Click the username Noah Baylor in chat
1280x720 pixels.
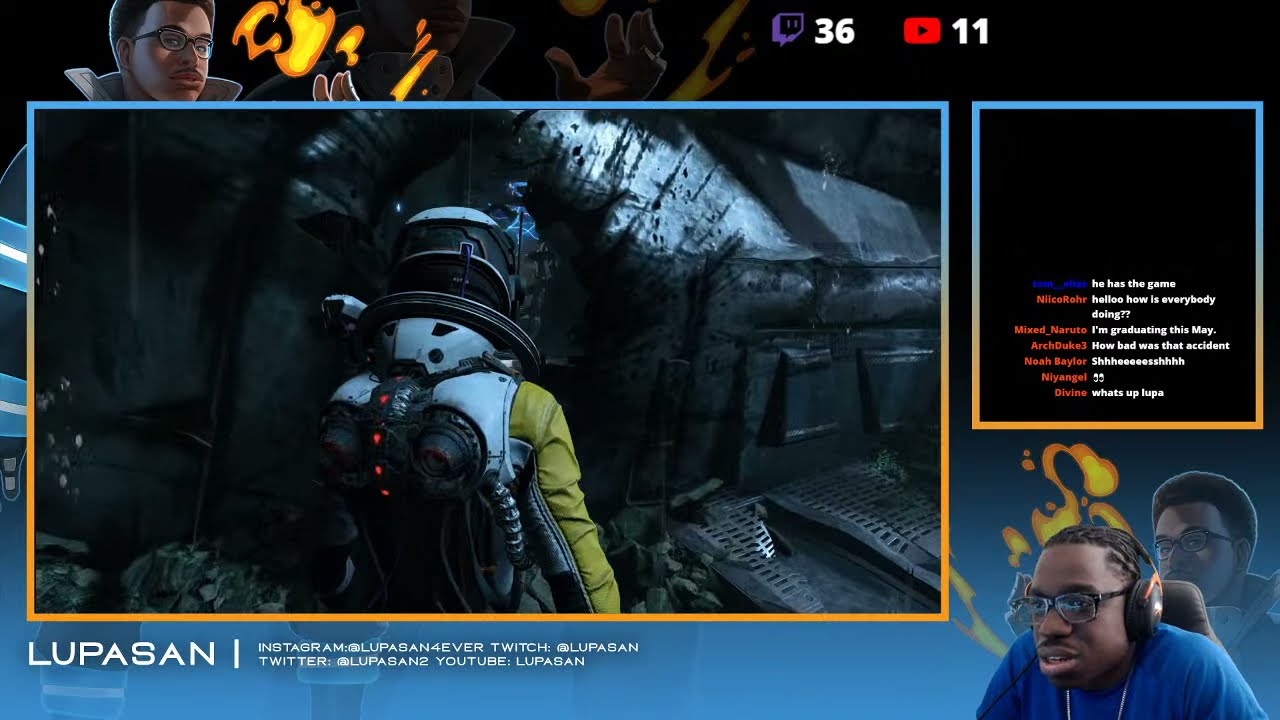coord(1055,361)
